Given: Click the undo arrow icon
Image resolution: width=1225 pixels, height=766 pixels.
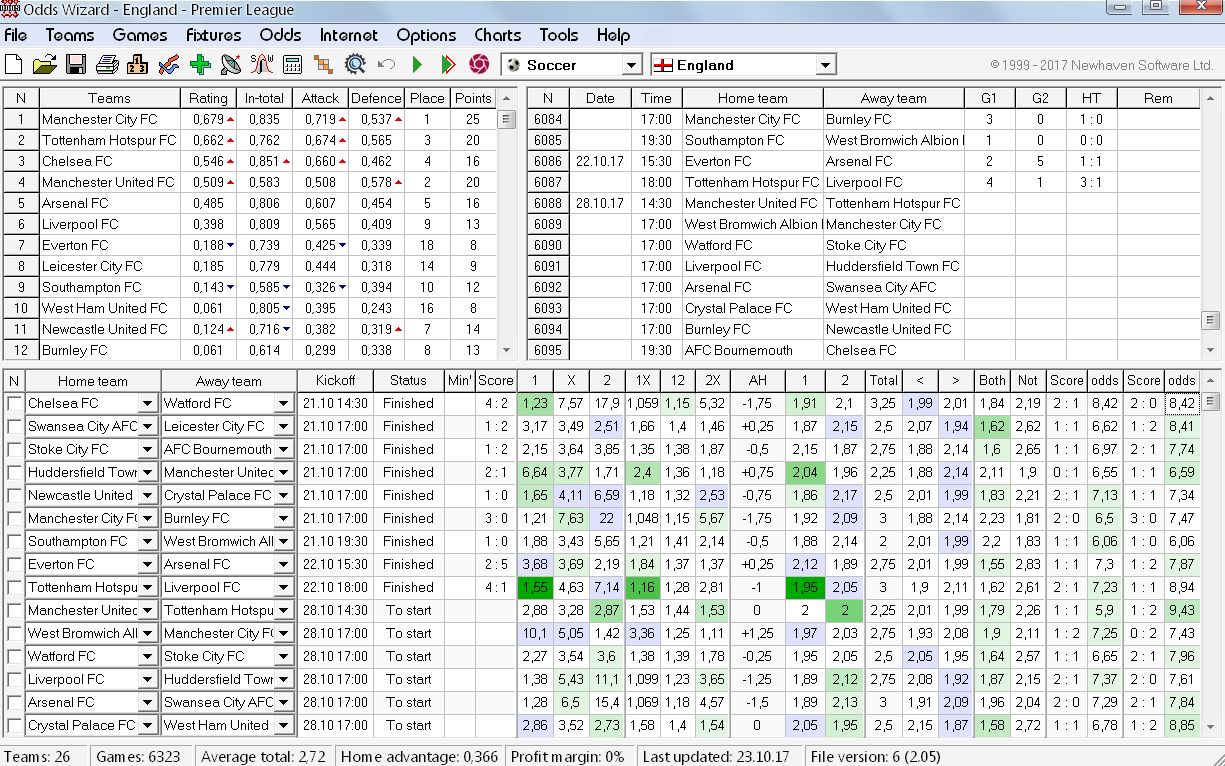Looking at the screenshot, I should pyautogui.click(x=386, y=65).
